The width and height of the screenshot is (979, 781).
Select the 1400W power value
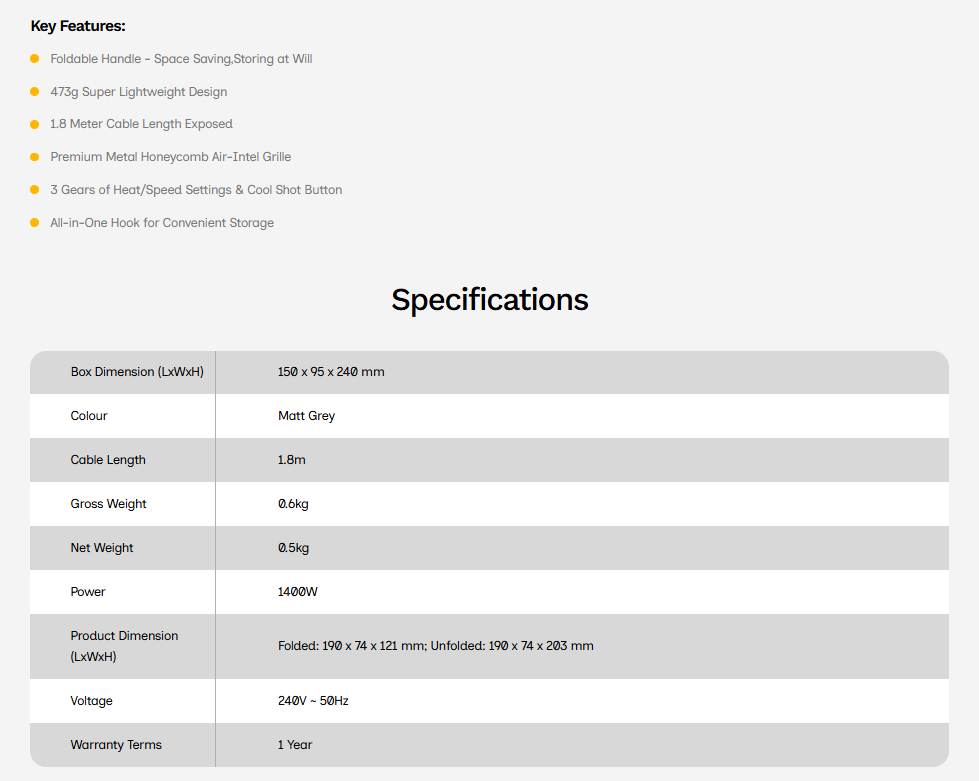[297, 592]
